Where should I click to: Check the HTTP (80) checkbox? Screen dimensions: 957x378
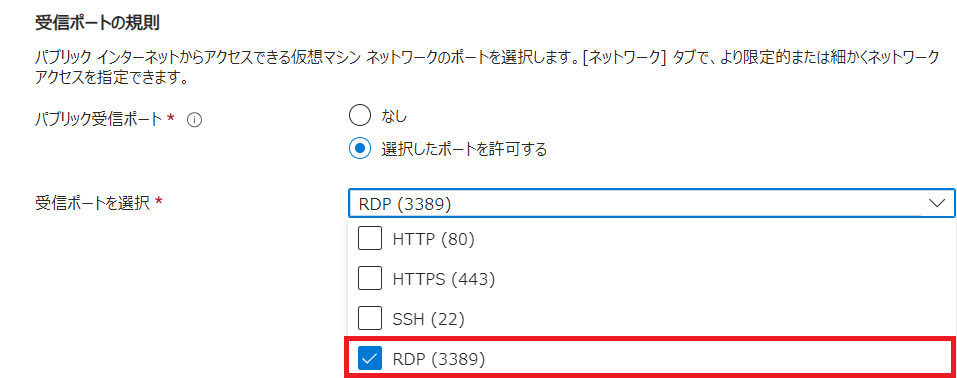pyautogui.click(x=370, y=239)
